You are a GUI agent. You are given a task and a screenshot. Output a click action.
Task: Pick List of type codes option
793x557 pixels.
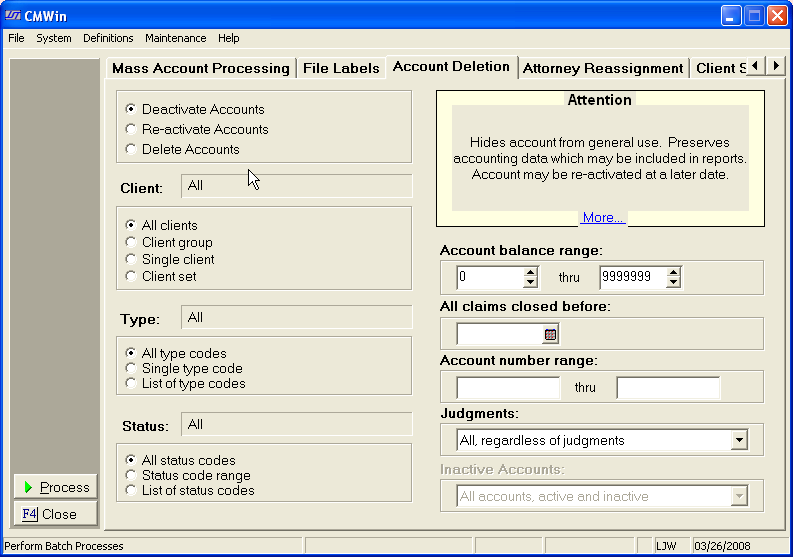(x=131, y=383)
